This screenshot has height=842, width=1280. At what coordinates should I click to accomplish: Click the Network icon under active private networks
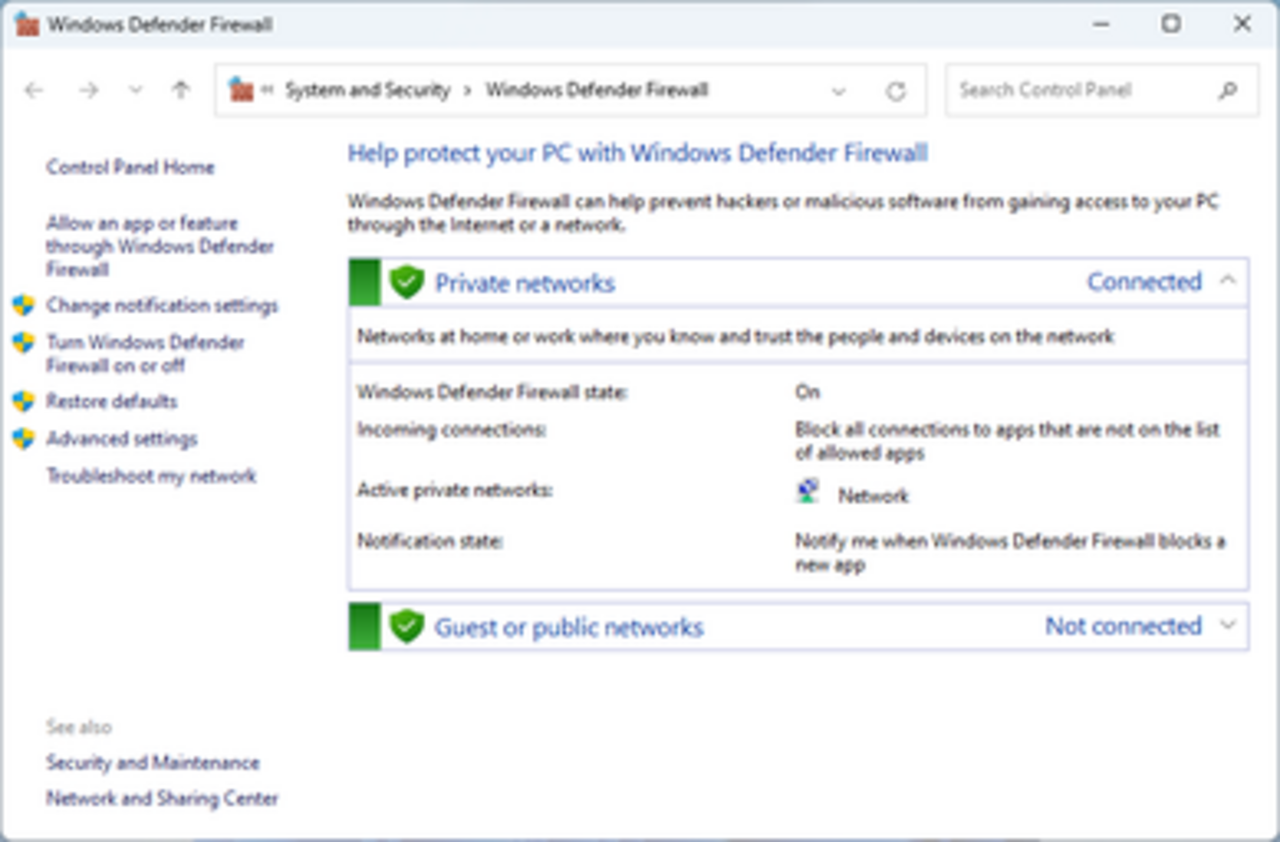808,491
